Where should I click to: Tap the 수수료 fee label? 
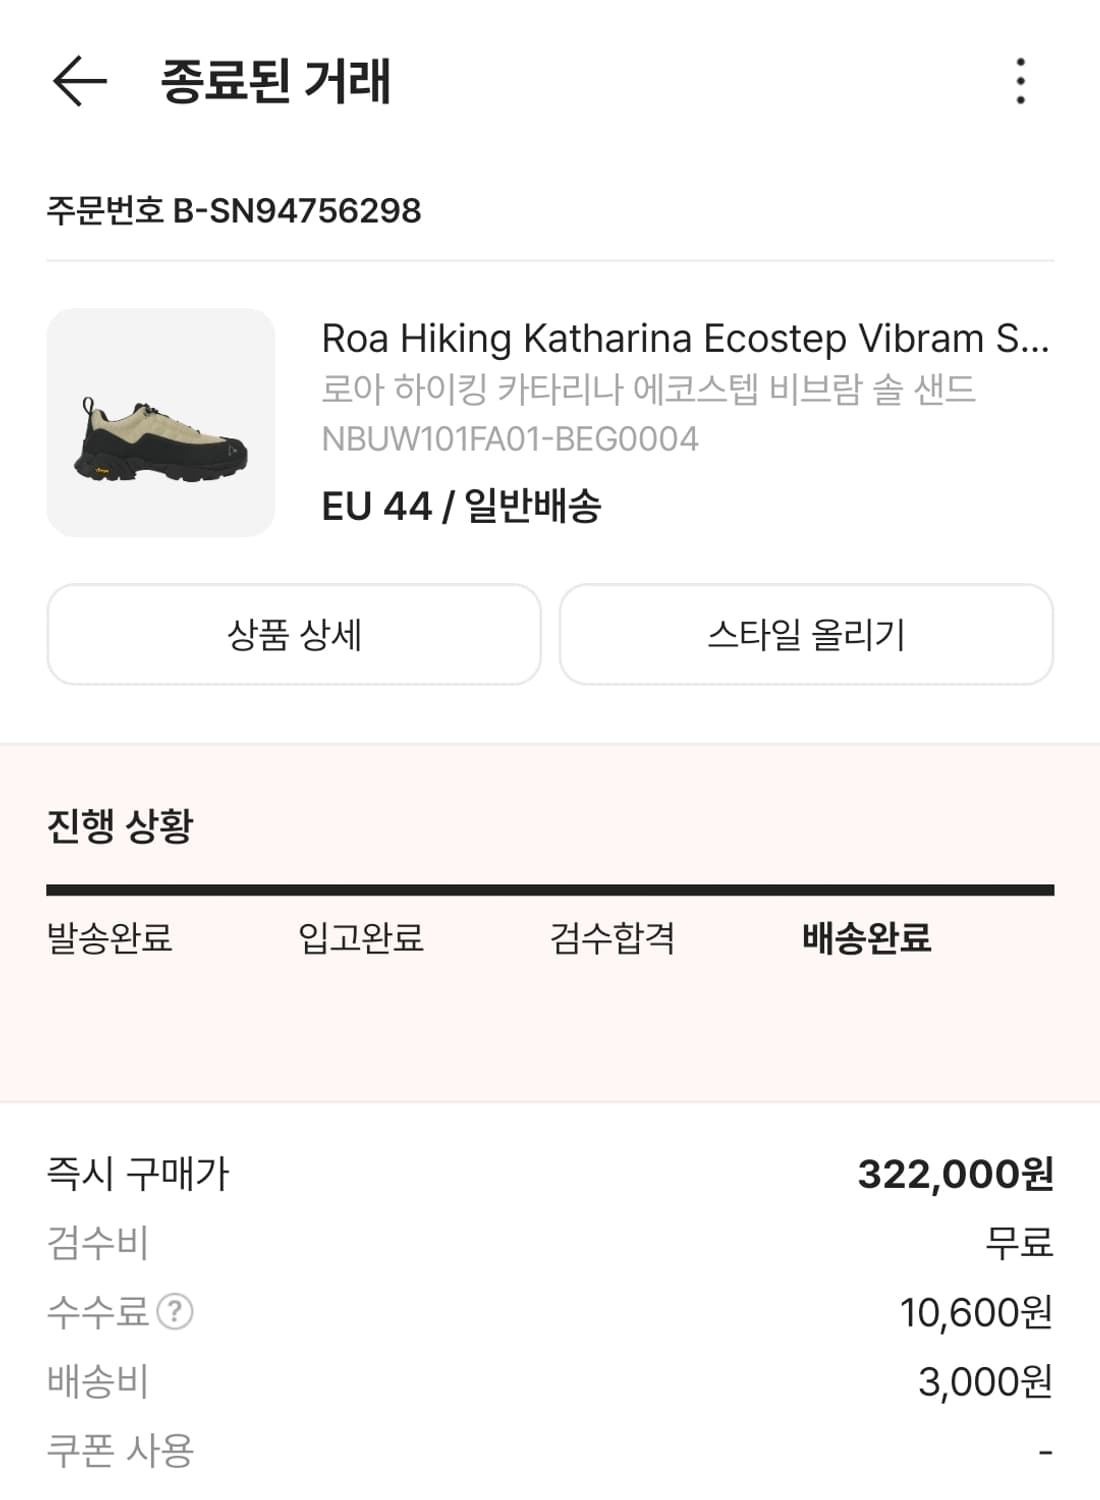(x=98, y=1311)
